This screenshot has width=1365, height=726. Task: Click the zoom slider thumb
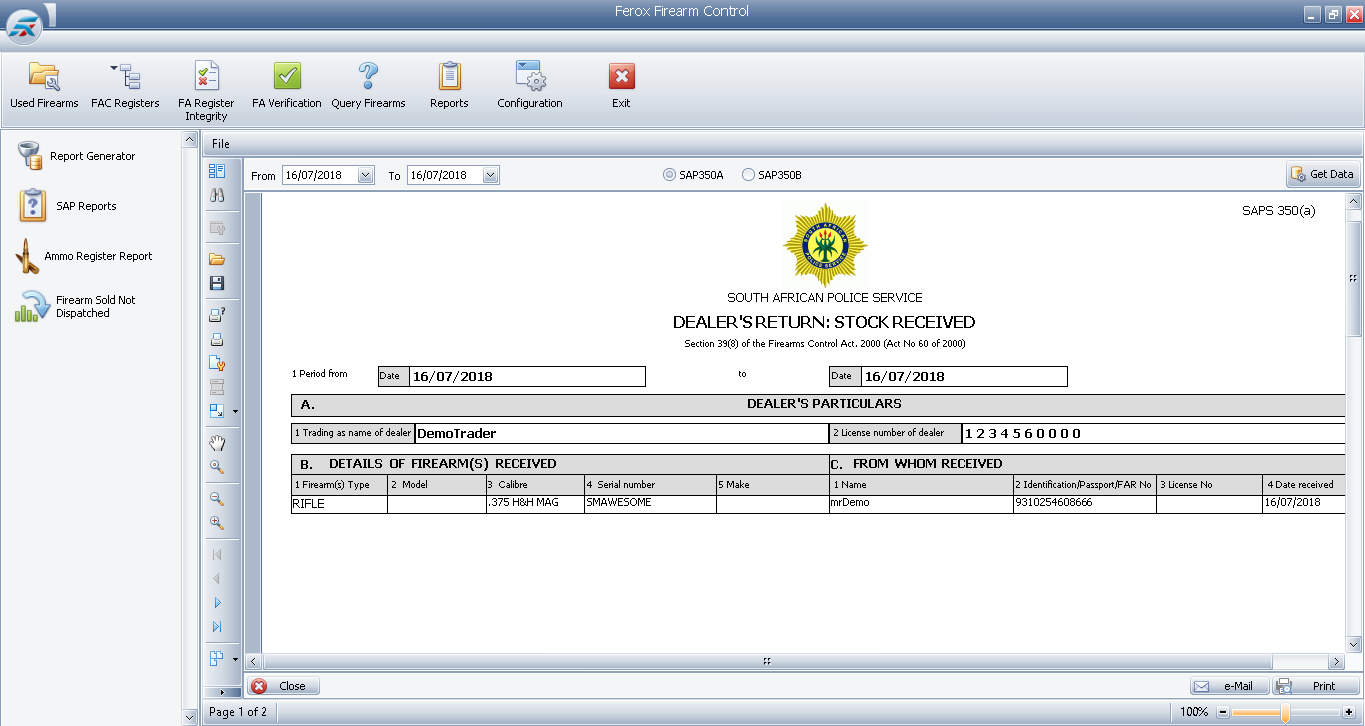[x=1285, y=712]
